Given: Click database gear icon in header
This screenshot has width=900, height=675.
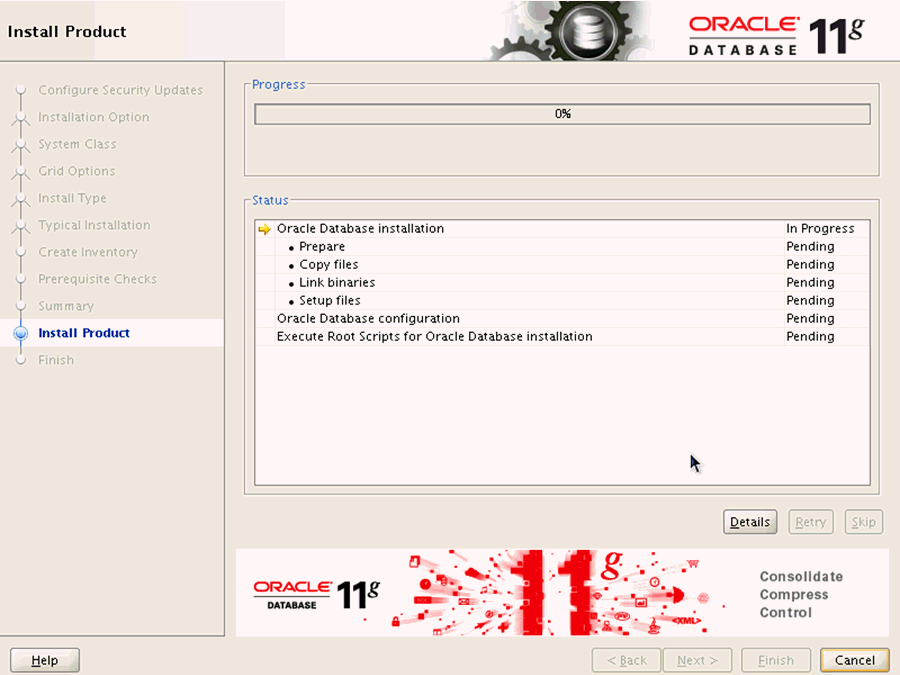Looking at the screenshot, I should 589,30.
